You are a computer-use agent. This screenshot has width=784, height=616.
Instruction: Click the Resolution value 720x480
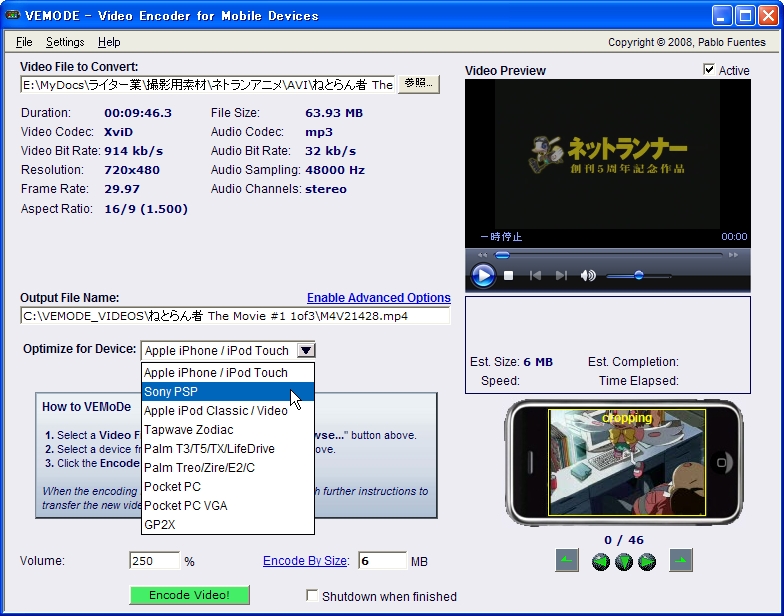click(x=132, y=170)
